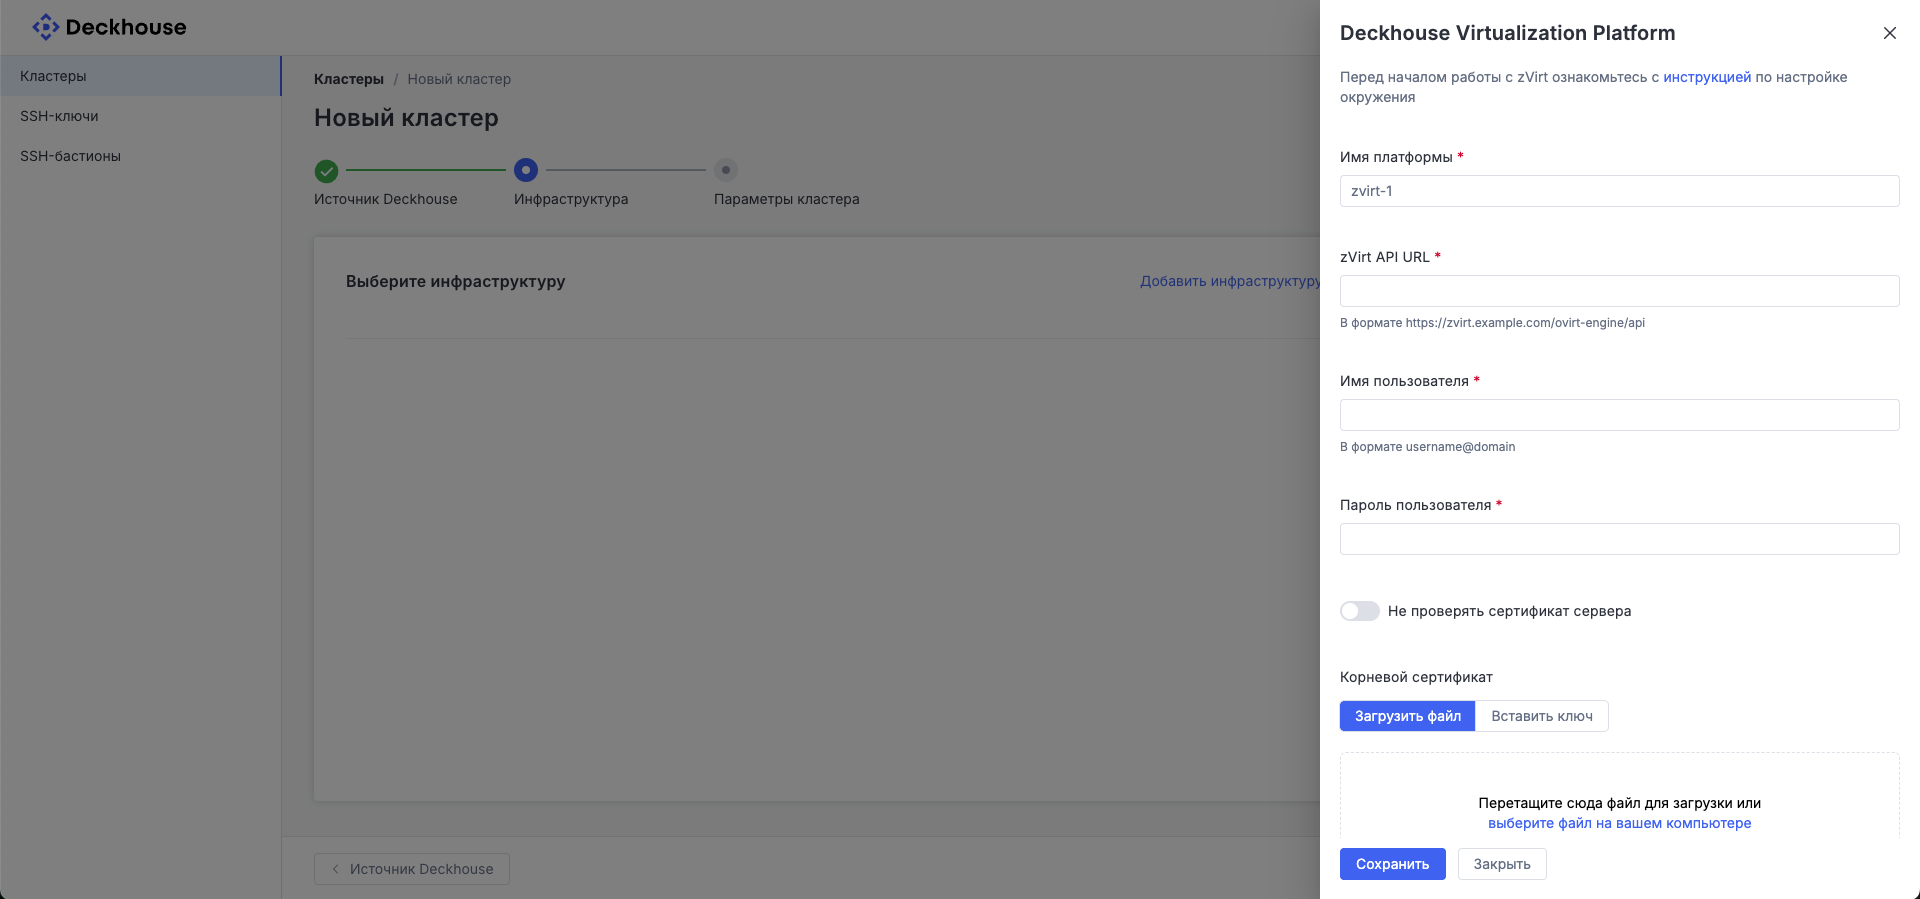Click the active Инфраструктура step circle
1920x899 pixels.
point(526,170)
